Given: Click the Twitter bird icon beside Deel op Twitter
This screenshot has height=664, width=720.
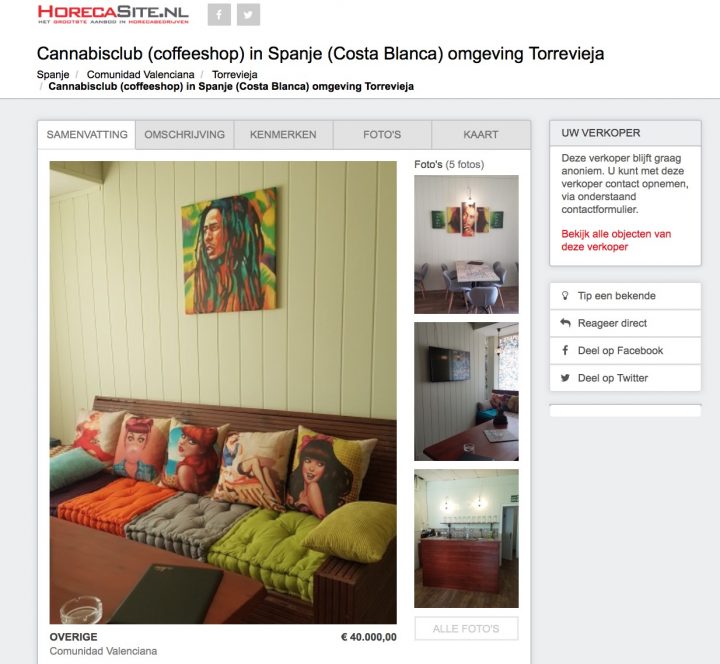Looking at the screenshot, I should (x=565, y=378).
